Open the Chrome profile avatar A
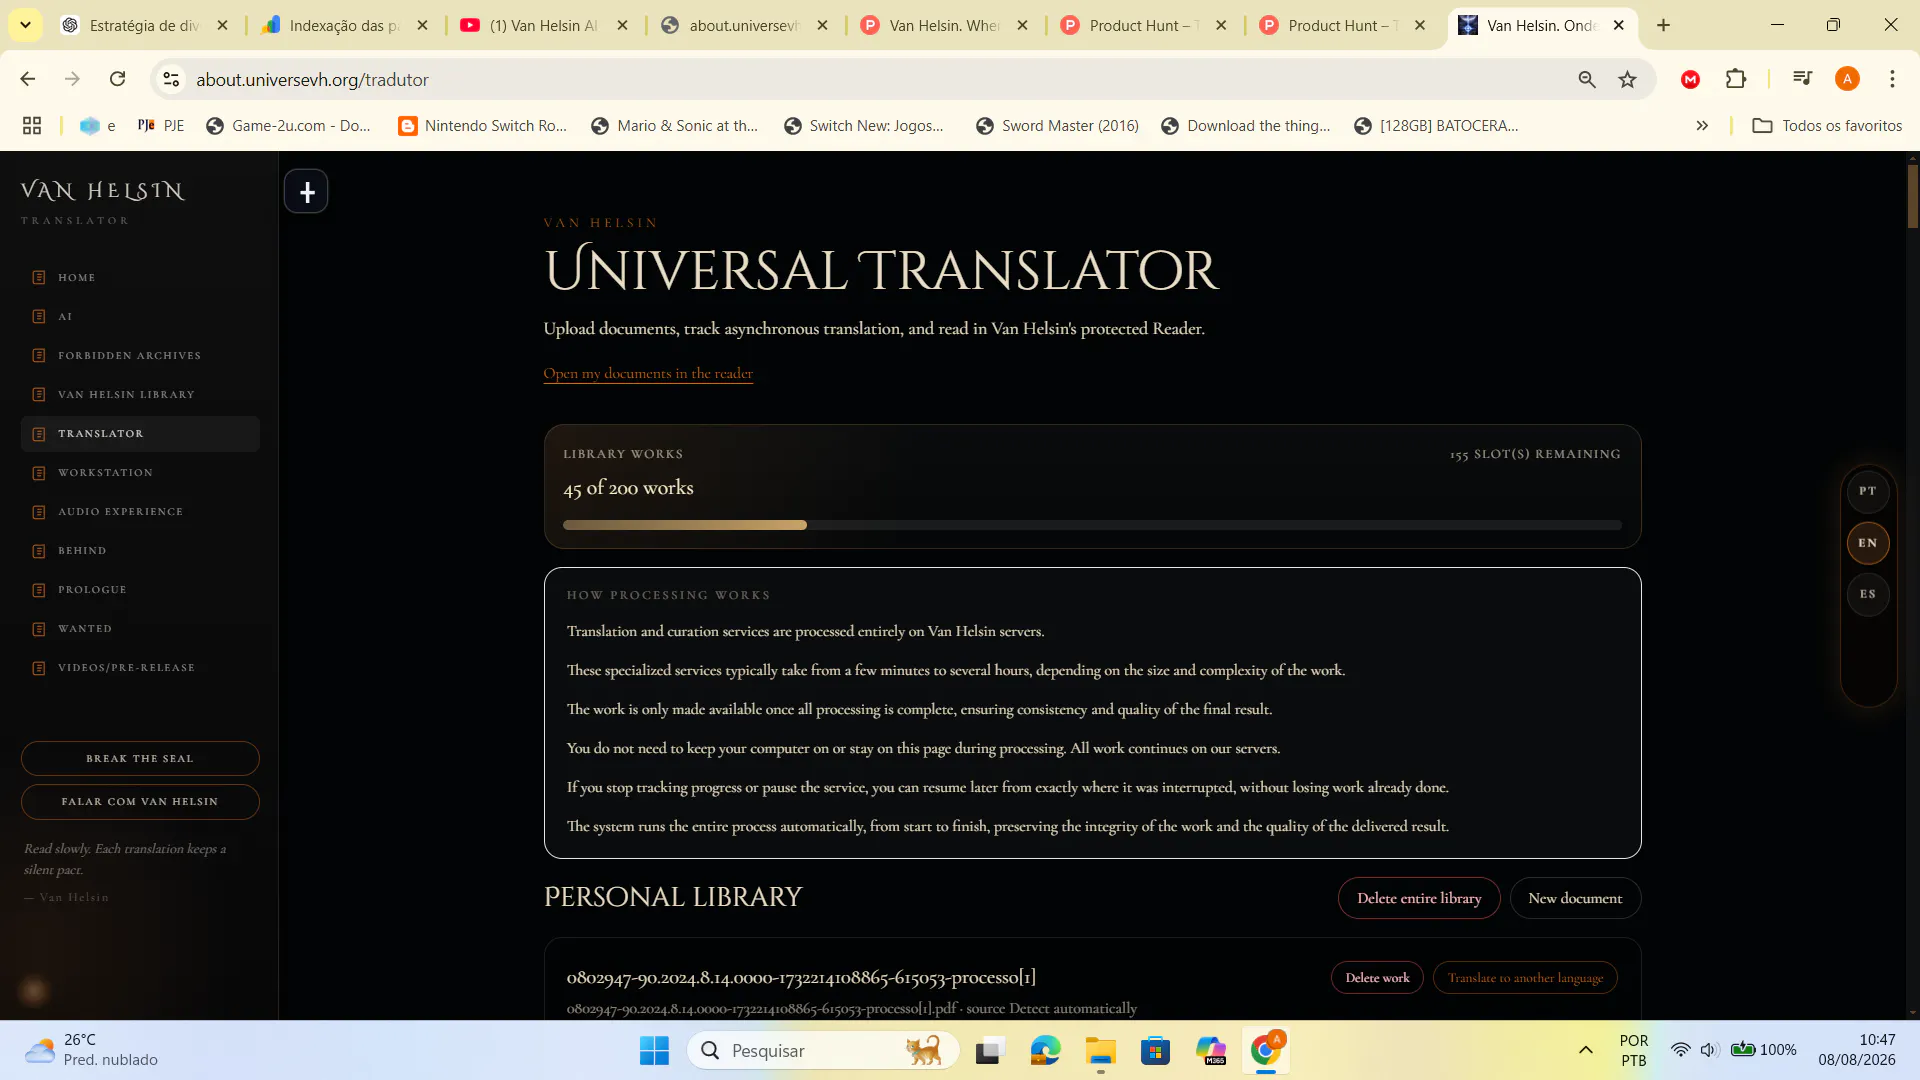The image size is (1920, 1080). pyautogui.click(x=1848, y=79)
